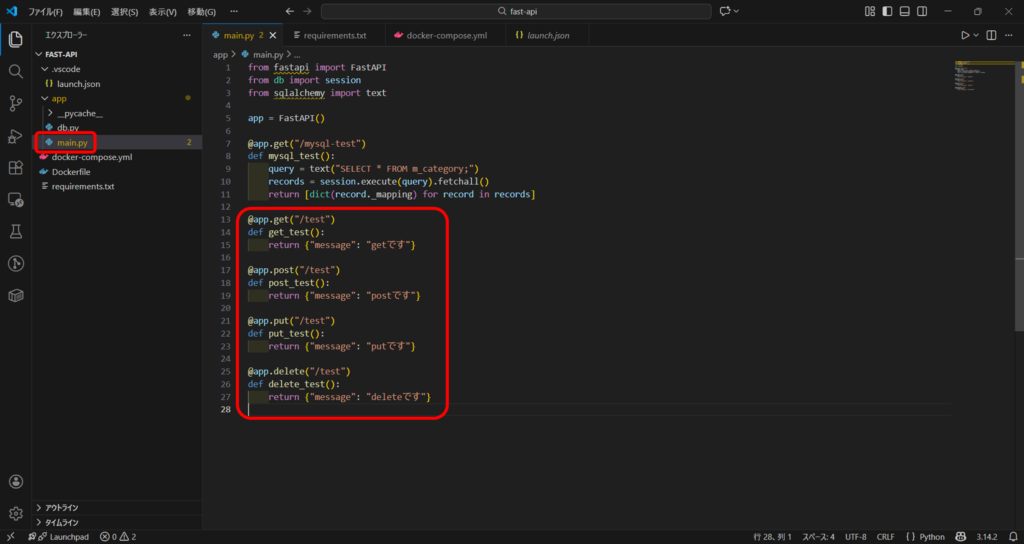1024x544 pixels.
Task: Open the Testing flask icon view
Action: click(x=16, y=232)
